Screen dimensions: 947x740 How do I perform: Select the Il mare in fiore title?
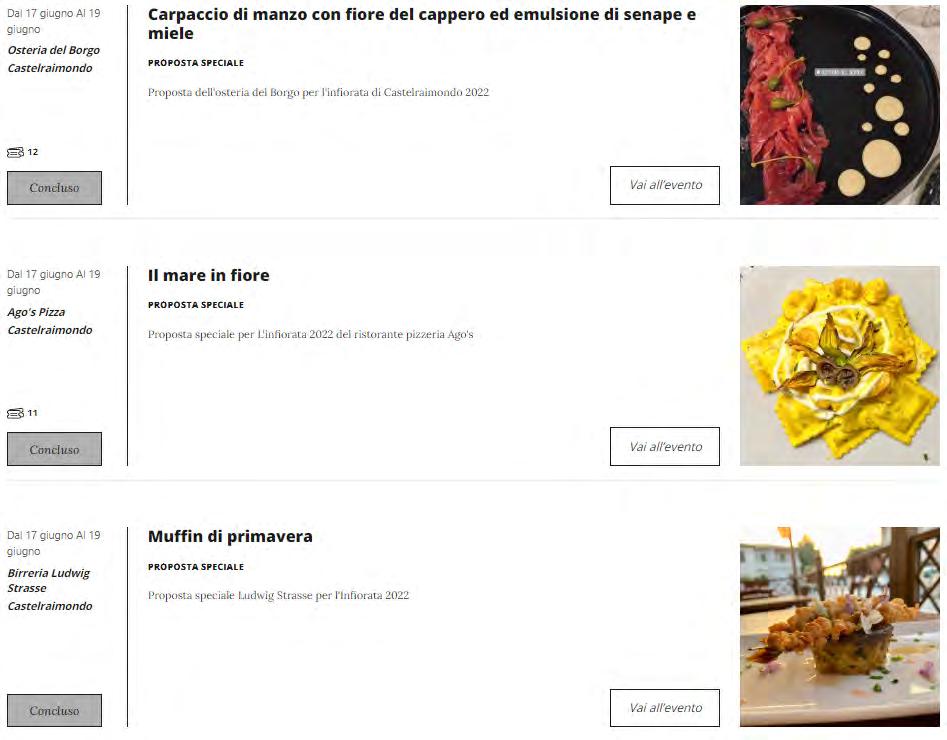point(208,275)
